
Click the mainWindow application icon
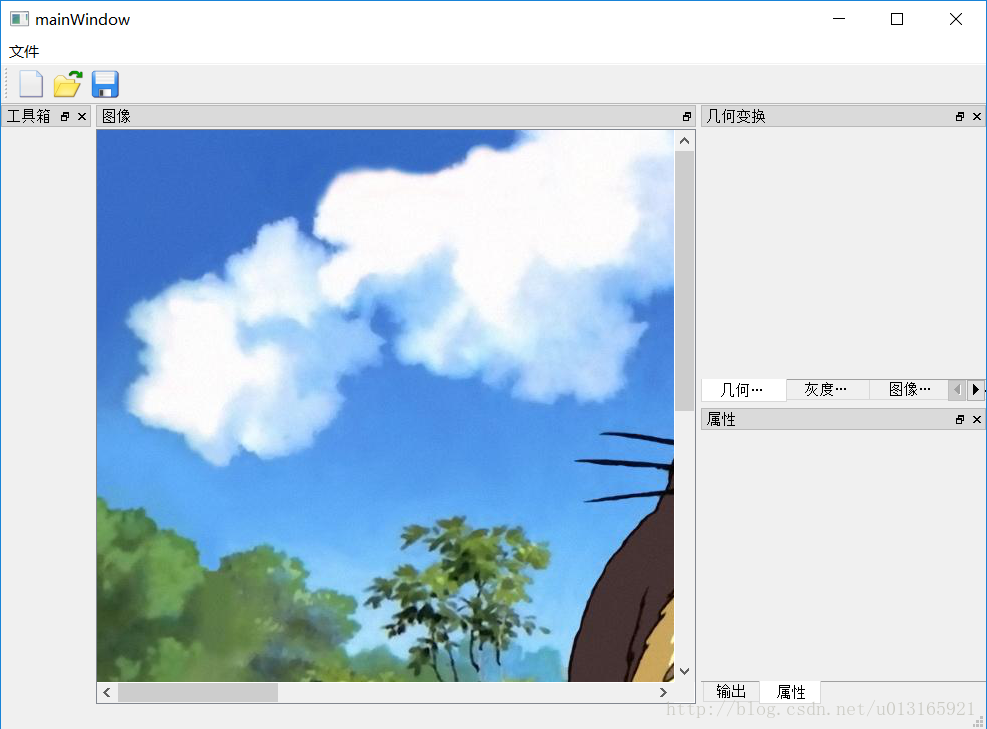[x=20, y=19]
